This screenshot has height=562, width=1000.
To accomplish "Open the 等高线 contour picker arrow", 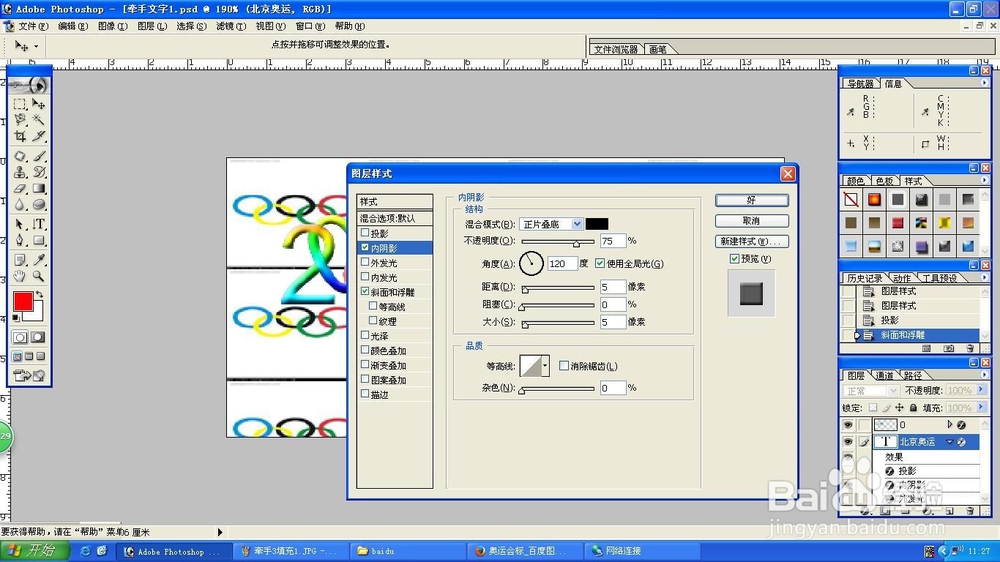I will [545, 366].
